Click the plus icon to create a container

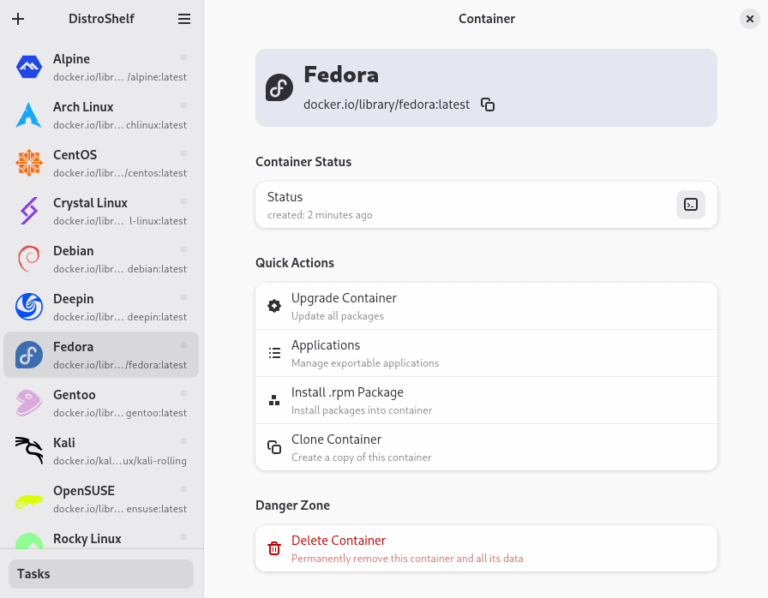point(18,19)
